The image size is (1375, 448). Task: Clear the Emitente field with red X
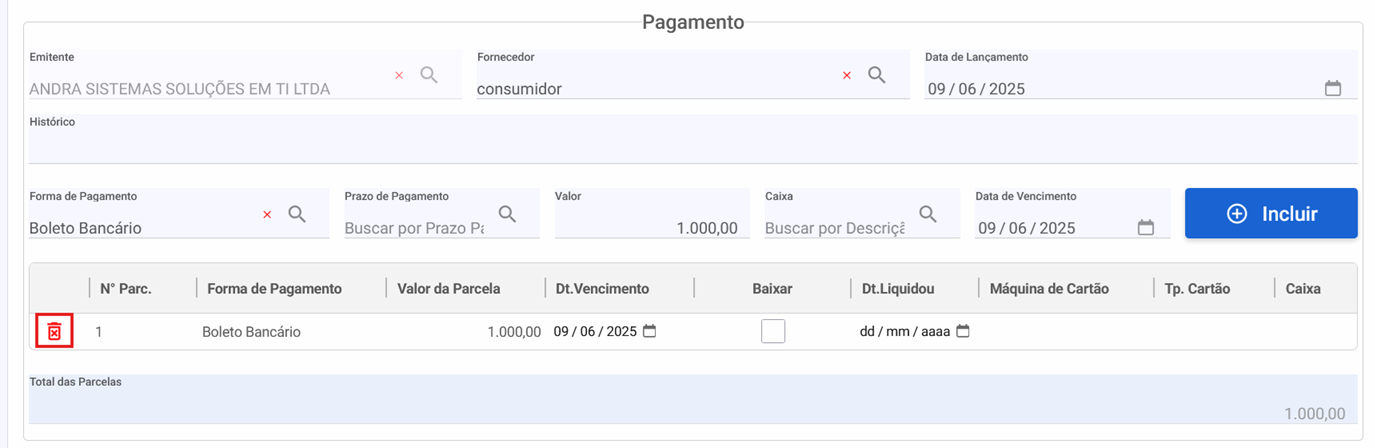coord(399,75)
